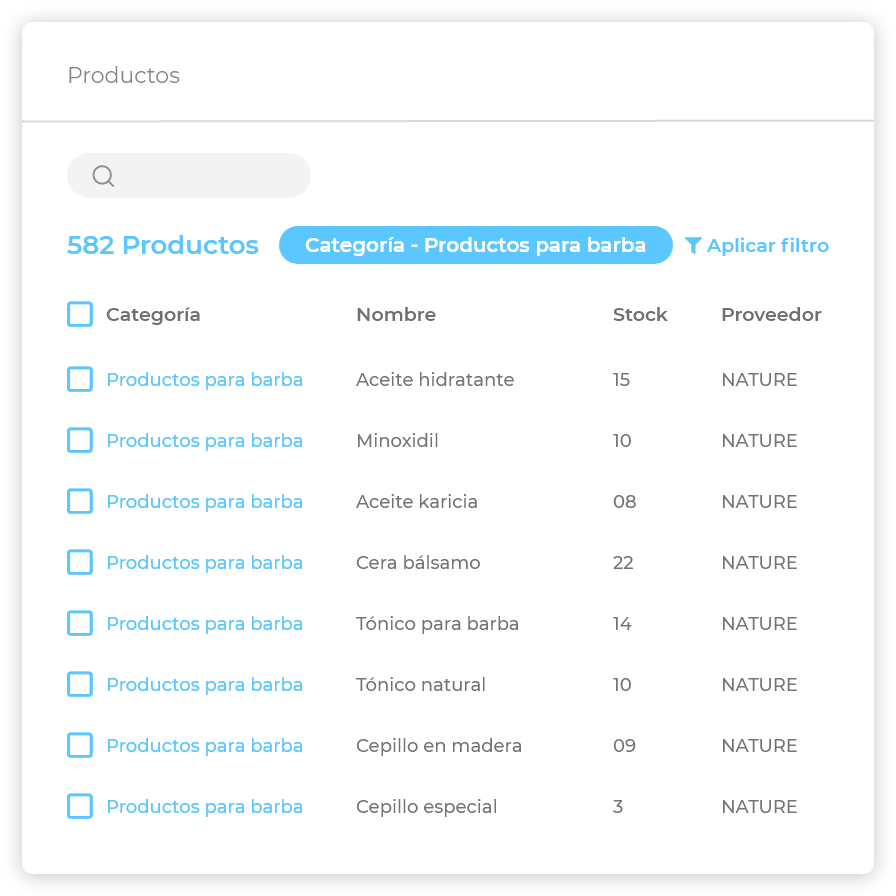Open the category link for Minoxidil row
This screenshot has width=896, height=896.
pos(204,440)
